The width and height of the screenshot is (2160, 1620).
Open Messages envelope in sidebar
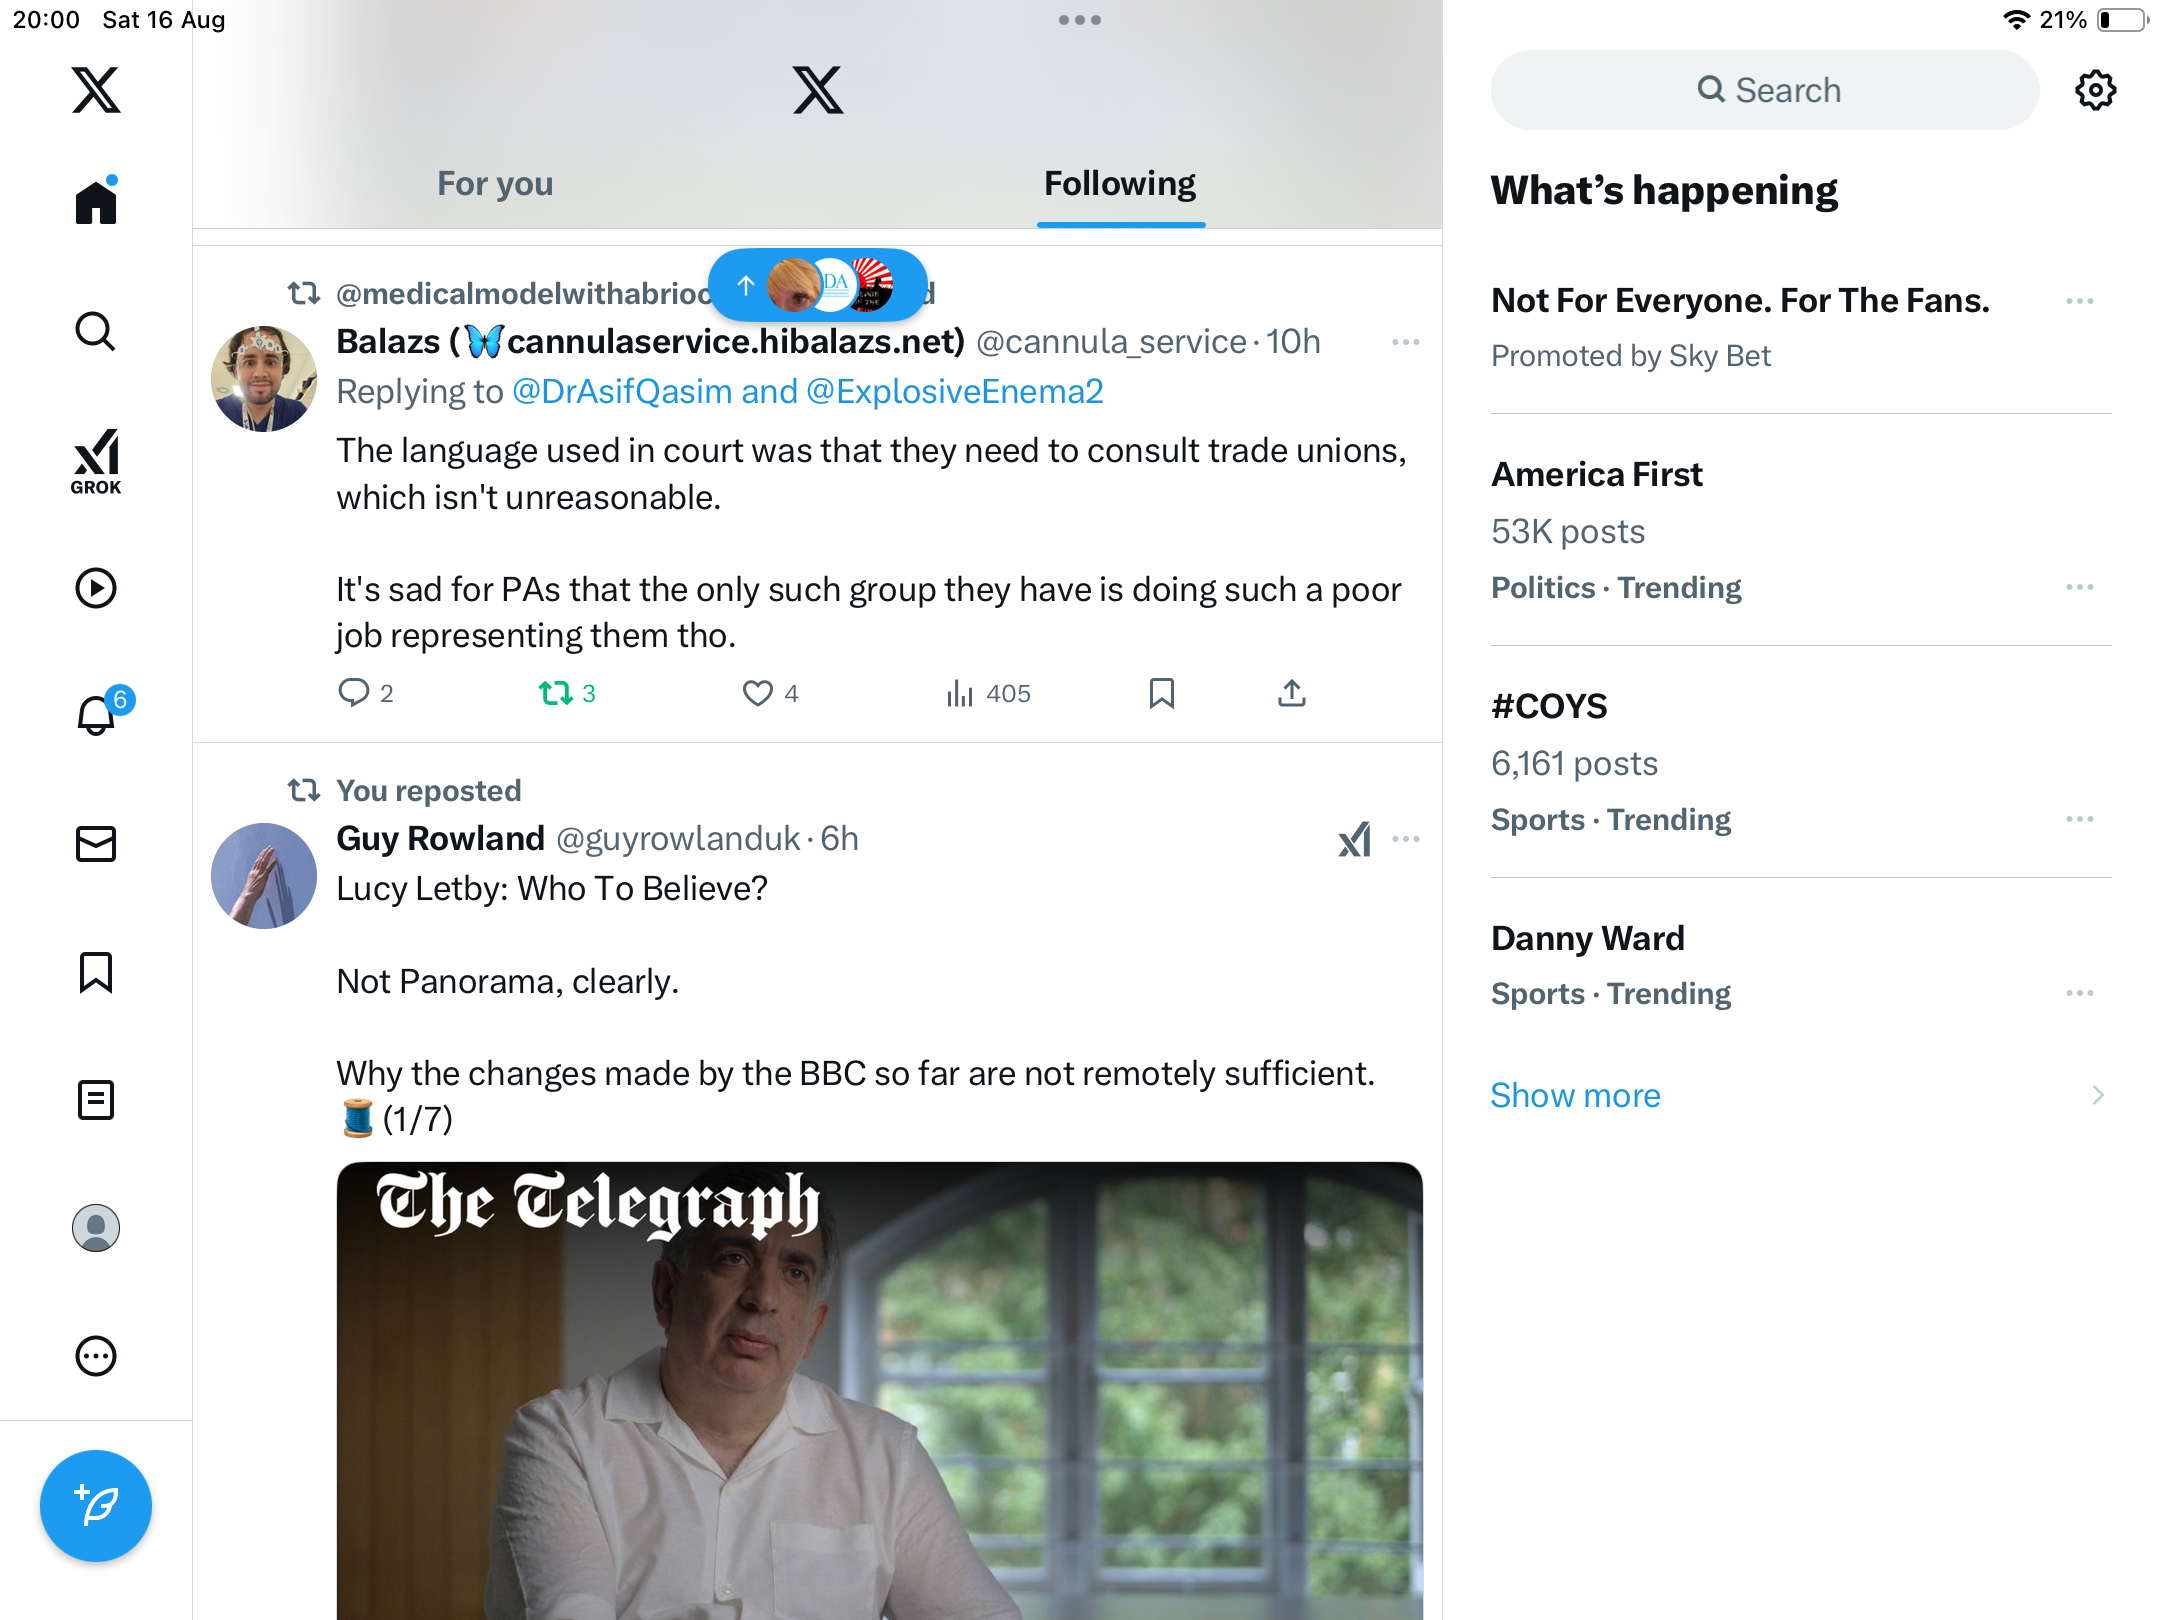(x=96, y=844)
